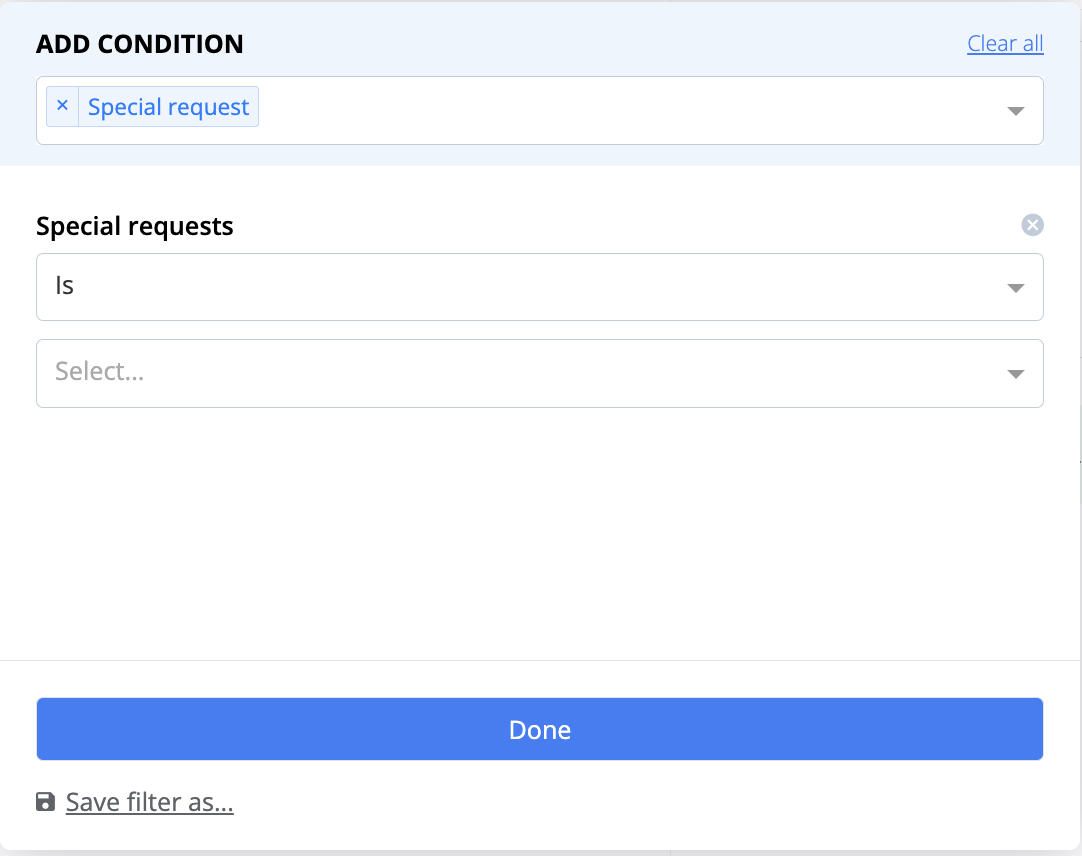Expand the 'Is' operator dropdown arrow
1082x856 pixels.
tap(1015, 288)
